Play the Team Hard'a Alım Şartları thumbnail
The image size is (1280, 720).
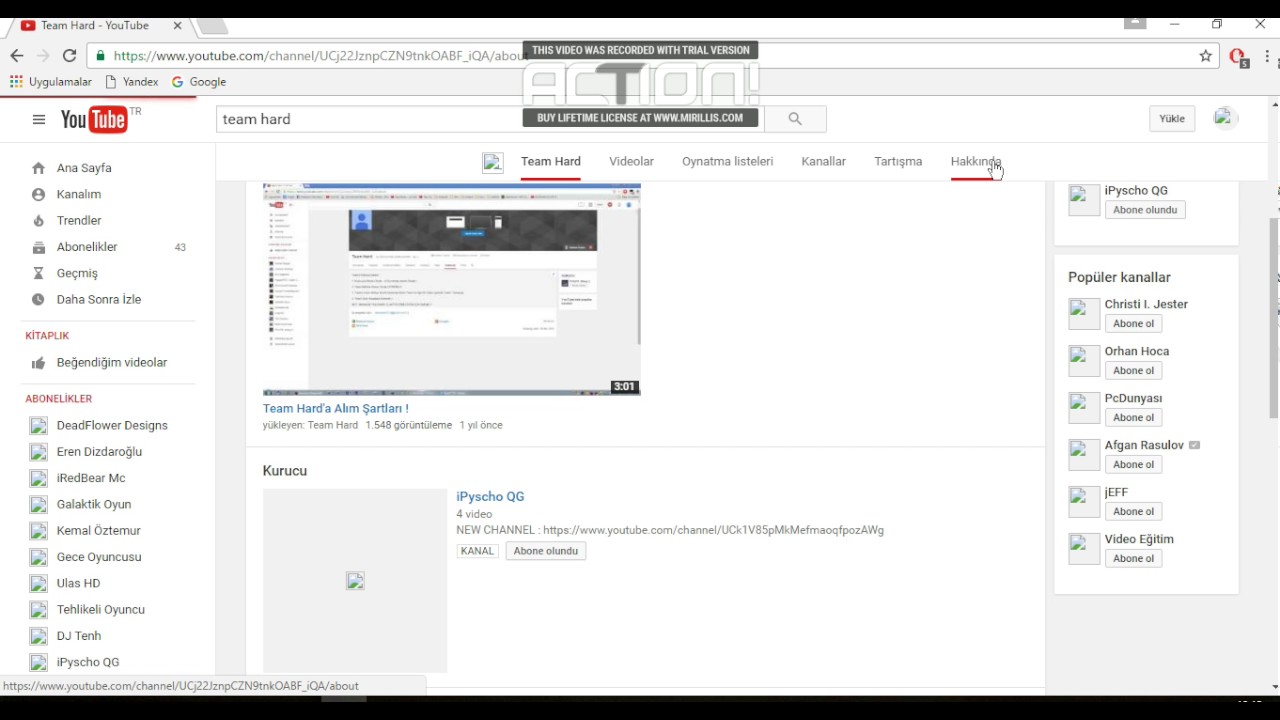451,289
